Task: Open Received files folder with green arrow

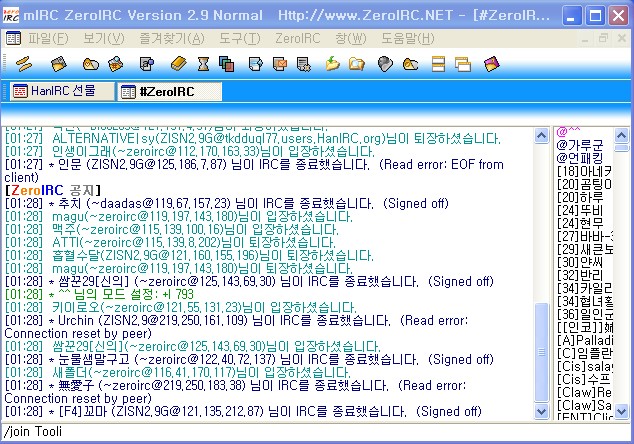Action: coord(332,64)
